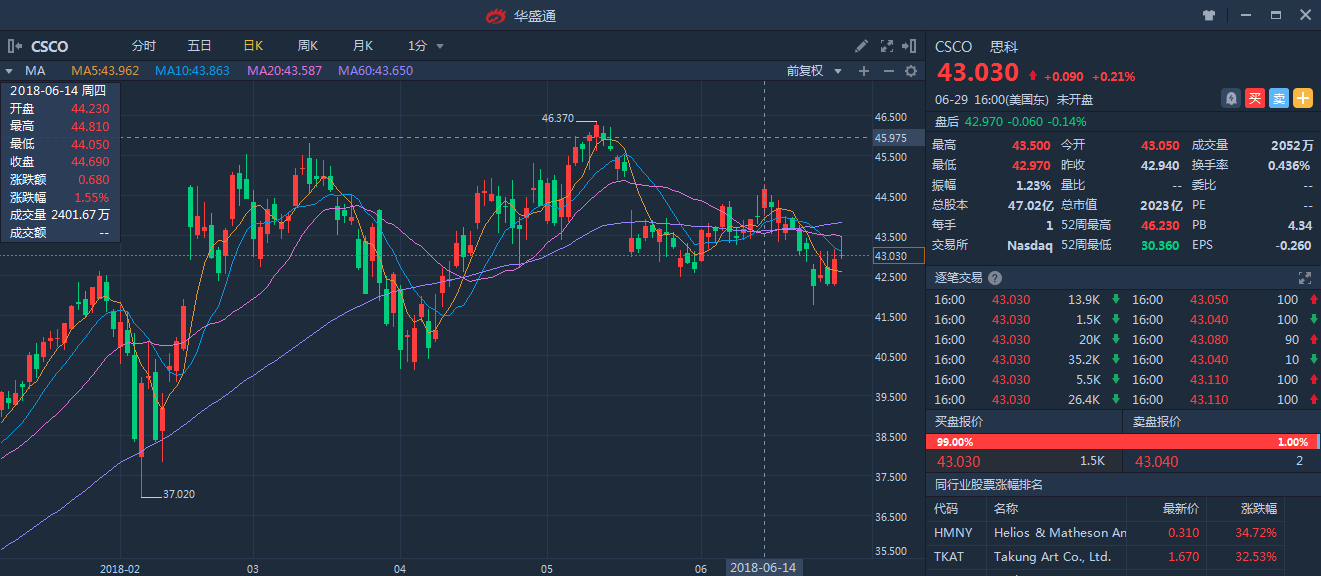The height and width of the screenshot is (576, 1321).
Task: Switch to the 周K weekly tab
Action: [x=307, y=46]
